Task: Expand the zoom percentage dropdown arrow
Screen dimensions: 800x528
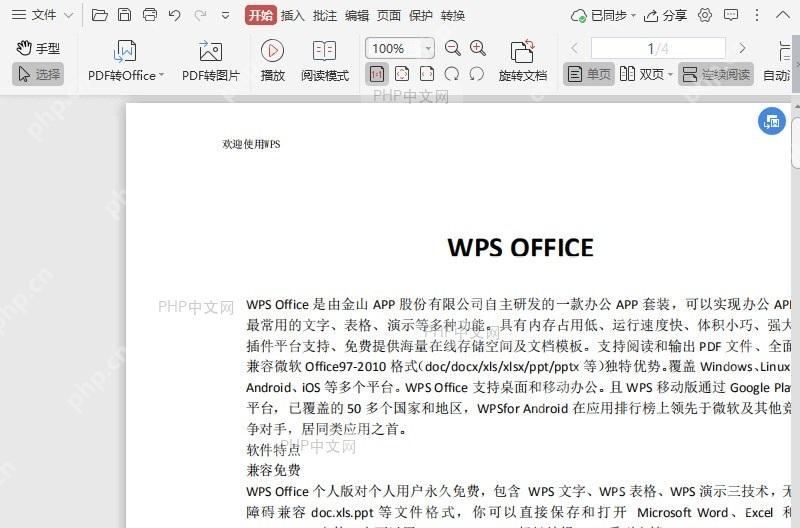Action: (429, 48)
